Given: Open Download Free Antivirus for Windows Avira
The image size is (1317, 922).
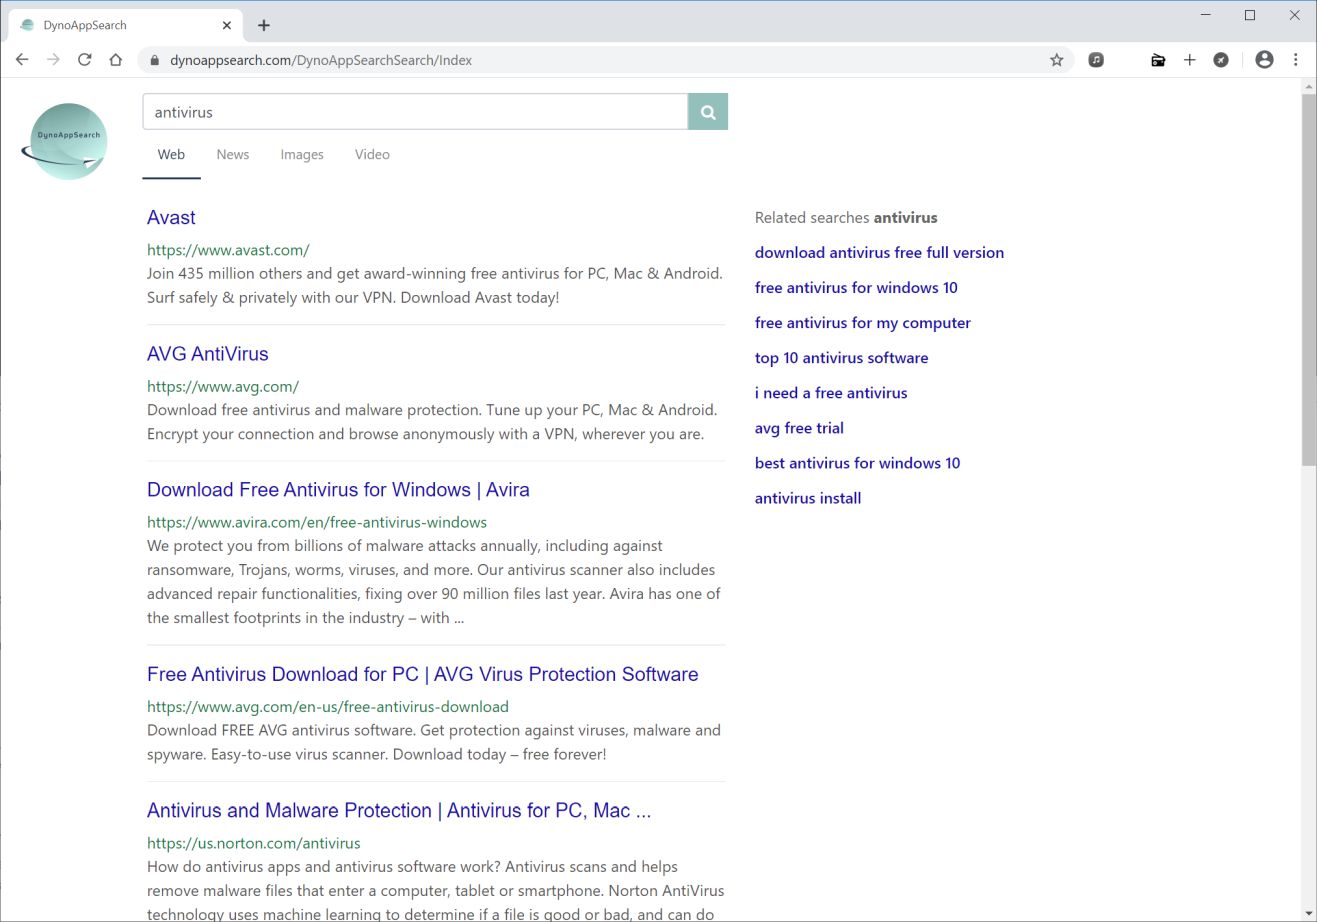Looking at the screenshot, I should pos(338,490).
